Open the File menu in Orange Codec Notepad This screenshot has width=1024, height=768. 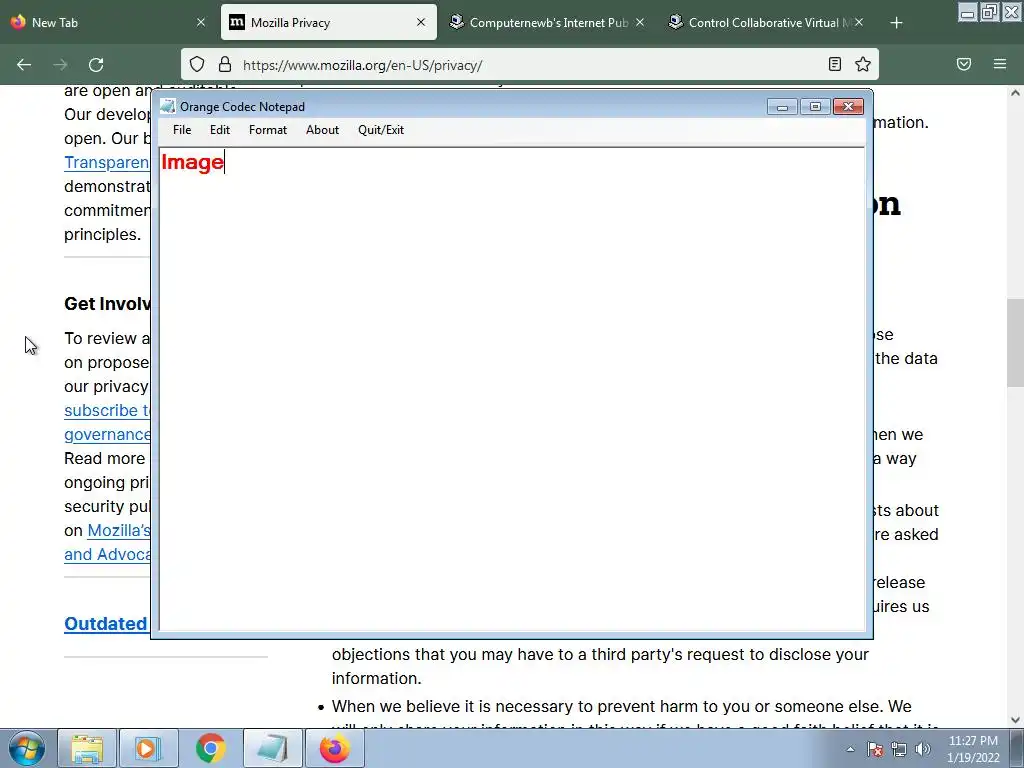click(182, 130)
